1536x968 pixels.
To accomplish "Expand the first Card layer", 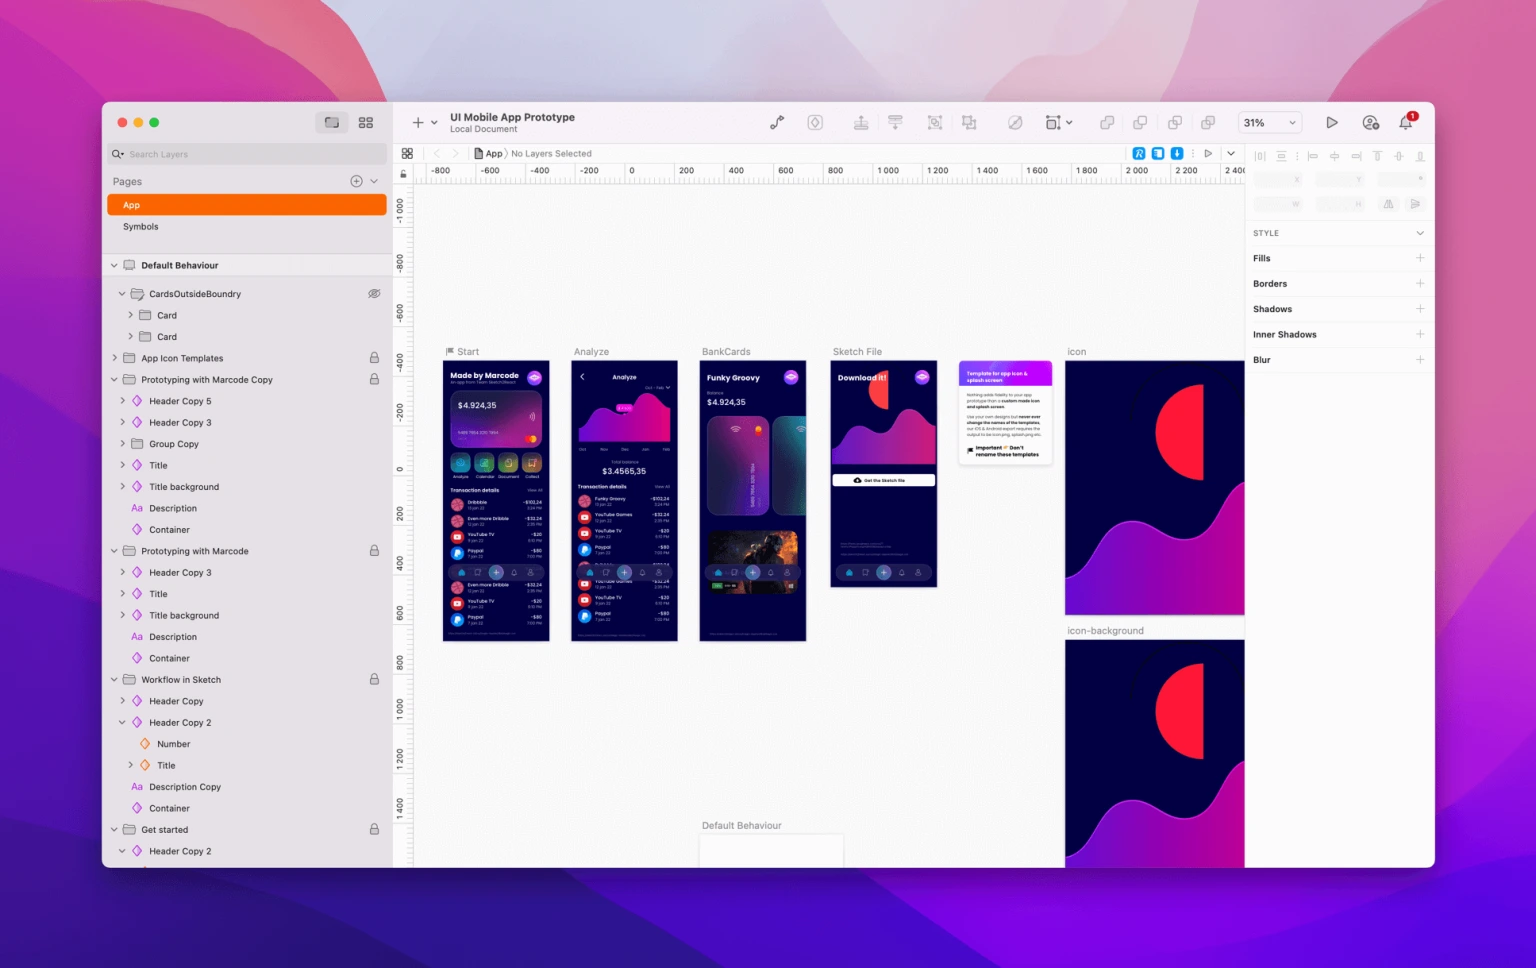I will 130,314.
